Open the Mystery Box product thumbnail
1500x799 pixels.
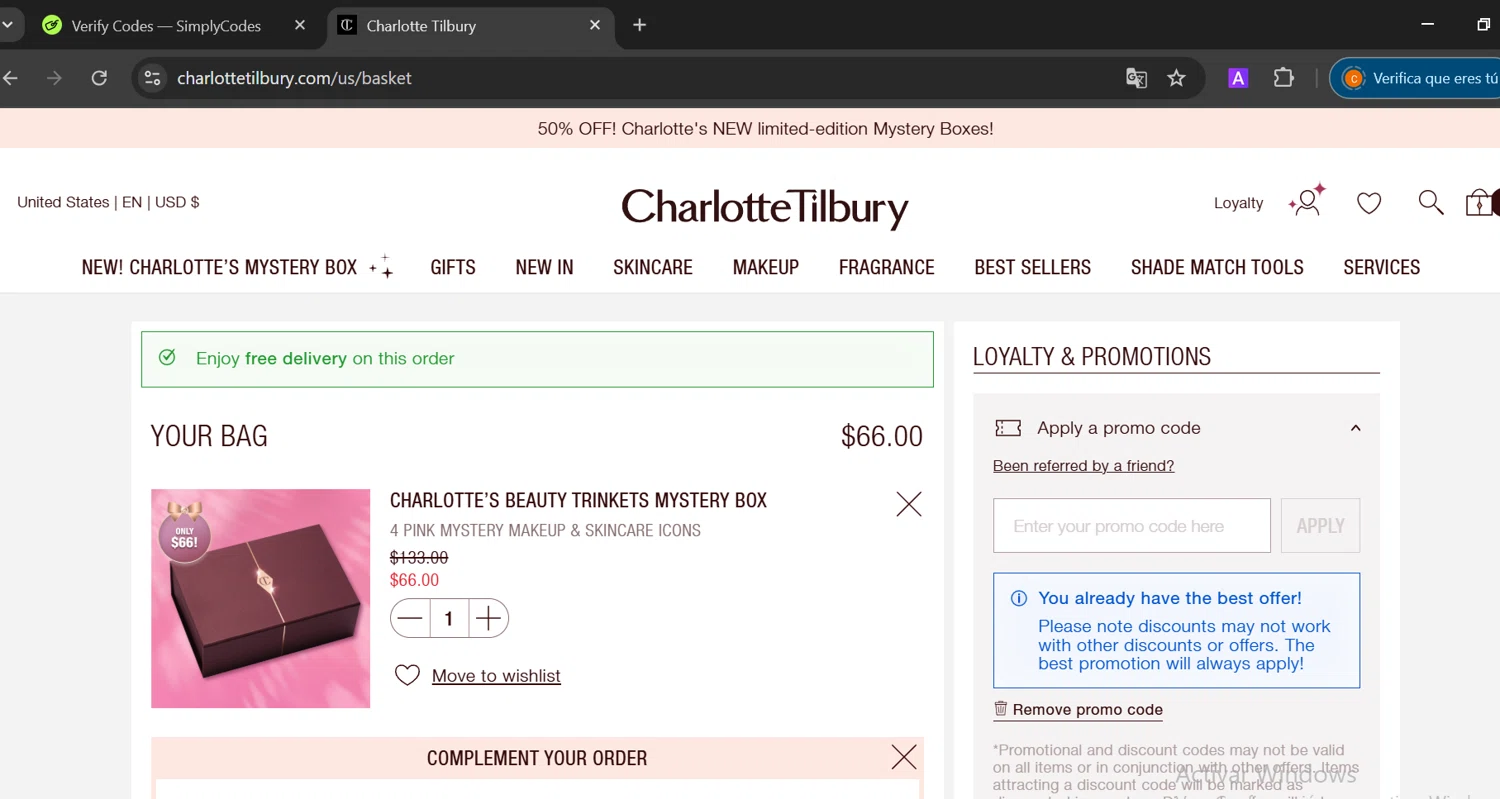[x=260, y=598]
